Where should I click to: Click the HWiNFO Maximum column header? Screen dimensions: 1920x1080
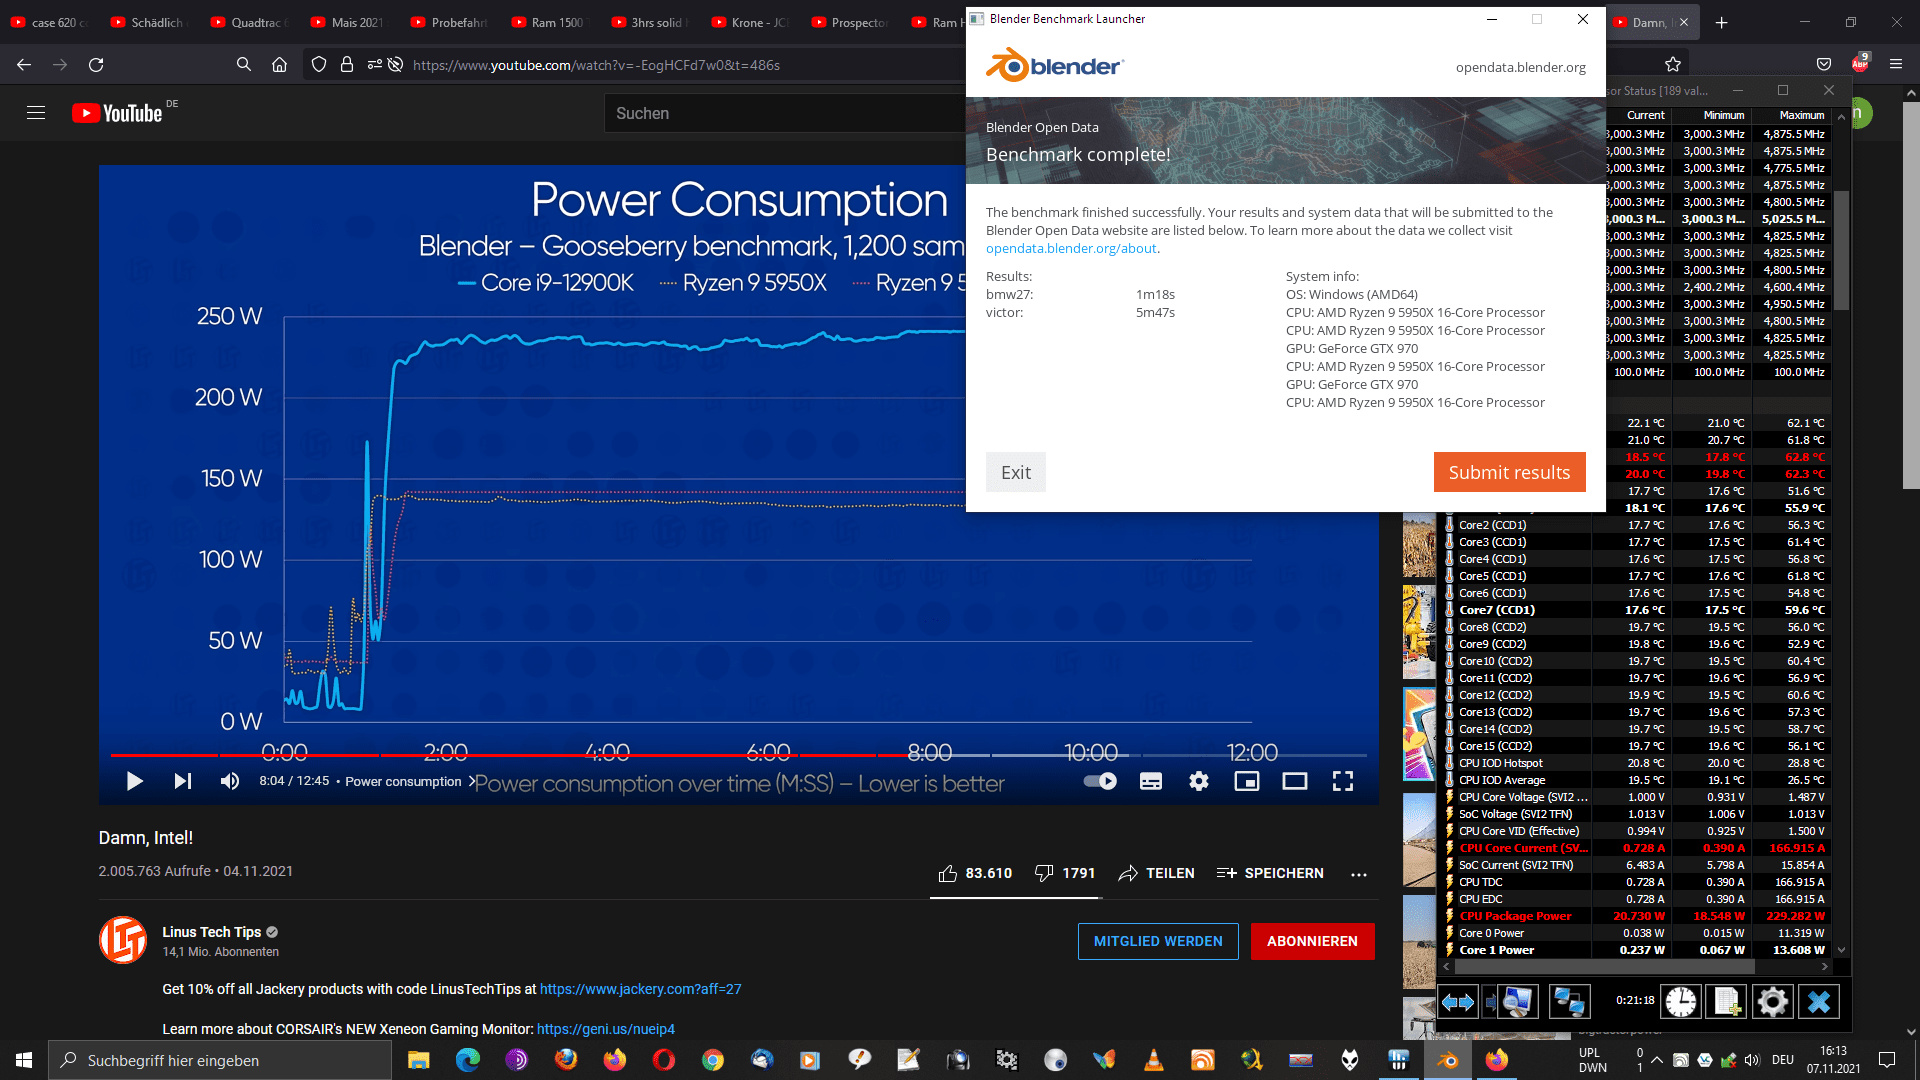click(x=1802, y=115)
